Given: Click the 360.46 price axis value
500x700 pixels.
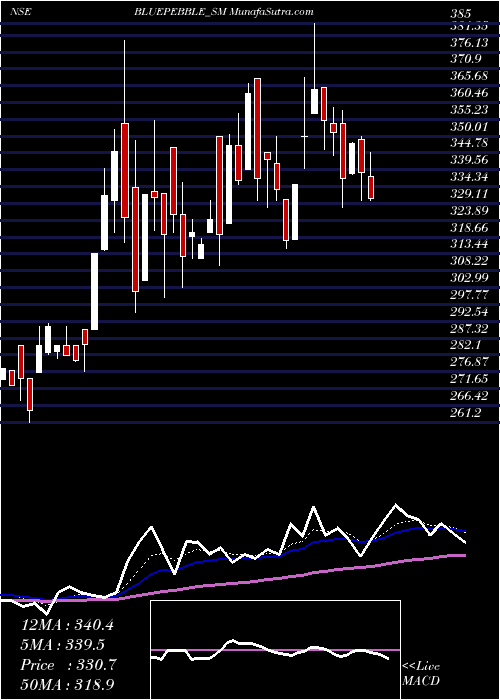Looking at the screenshot, I should (x=467, y=93).
